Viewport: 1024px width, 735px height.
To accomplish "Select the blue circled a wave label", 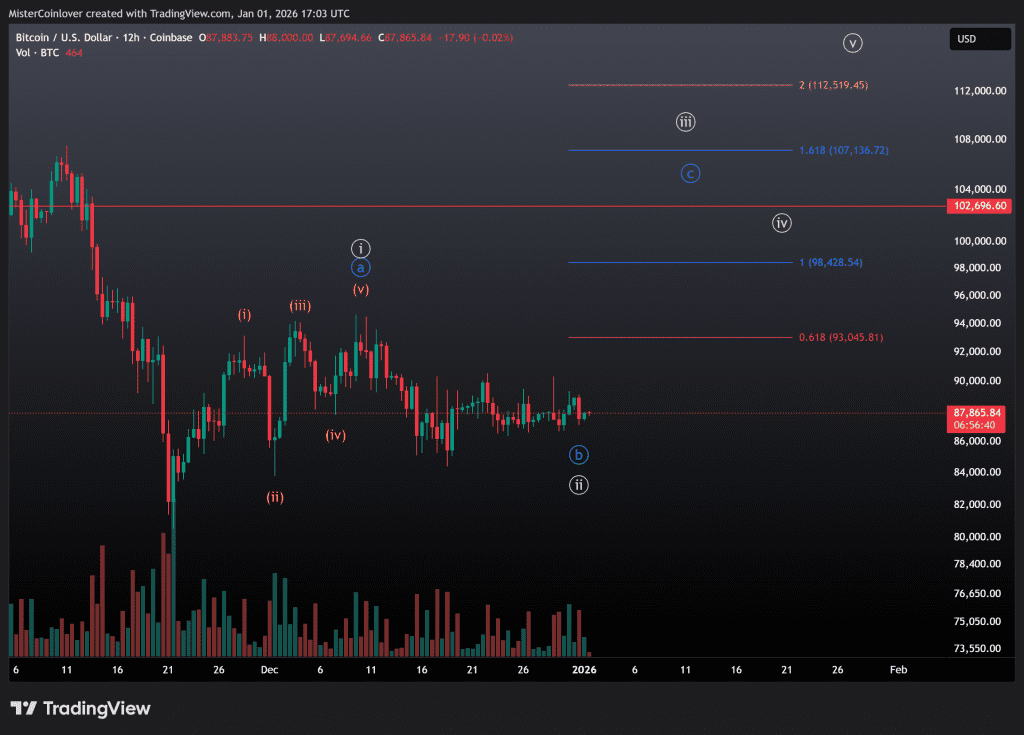I will (361, 268).
